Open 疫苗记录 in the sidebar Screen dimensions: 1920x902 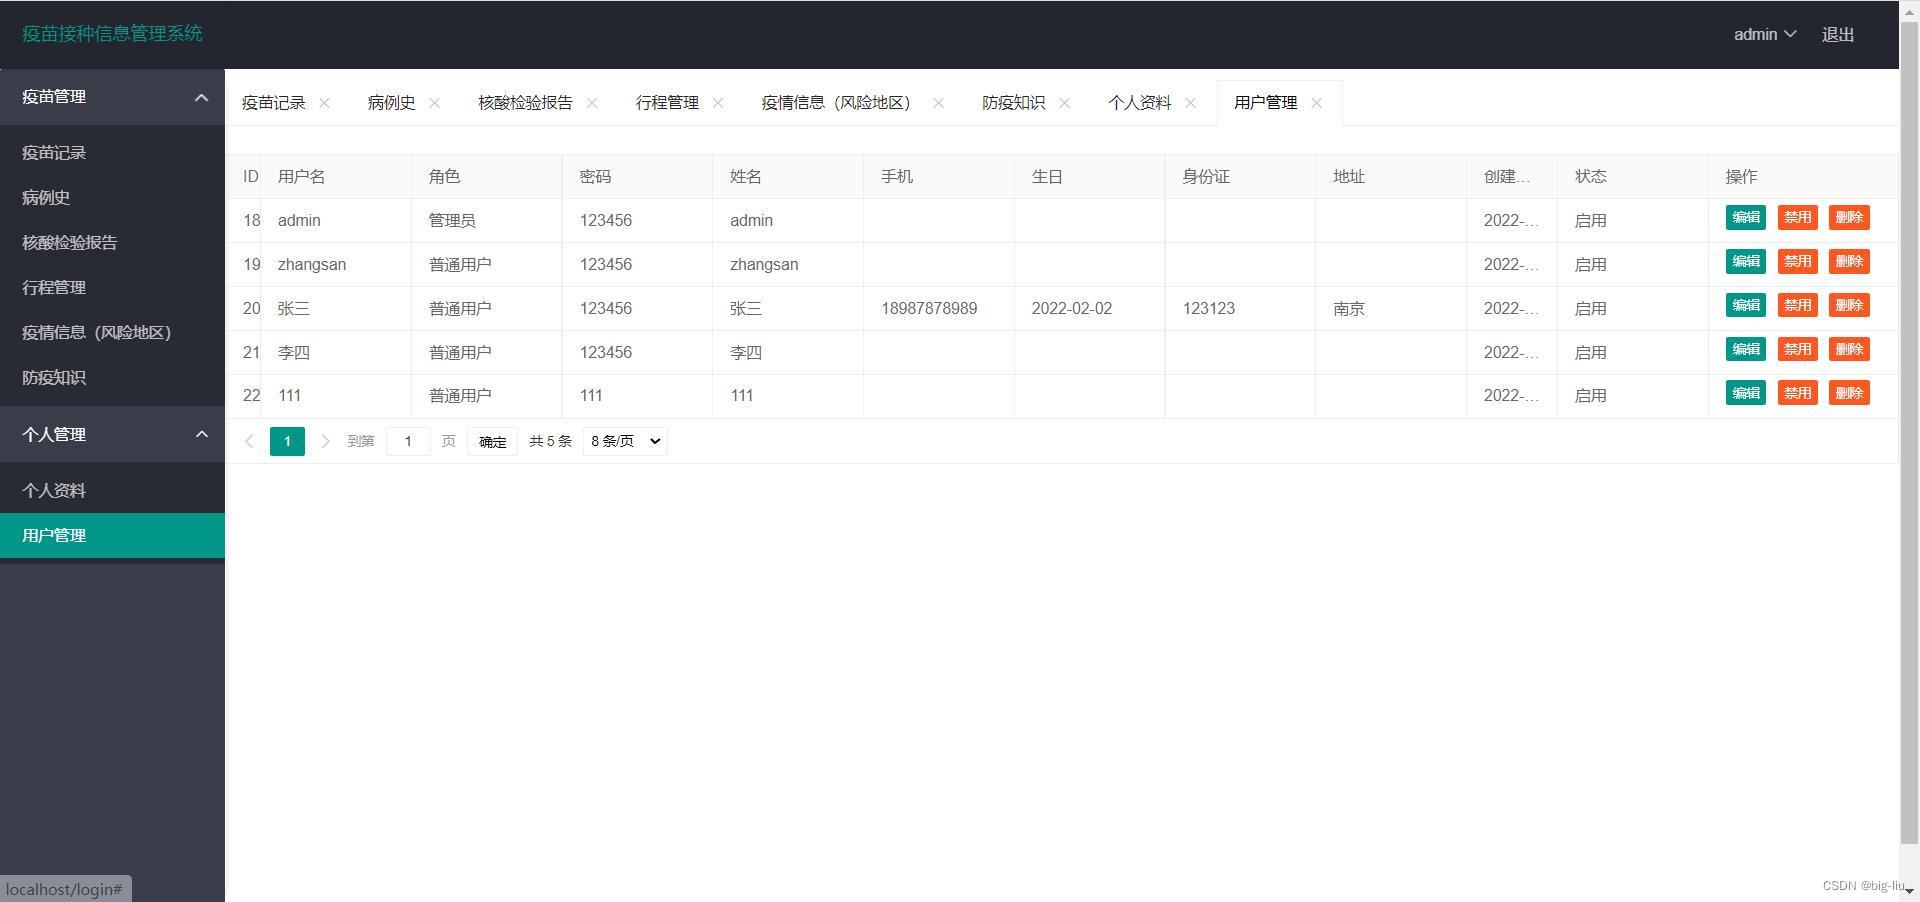112,153
